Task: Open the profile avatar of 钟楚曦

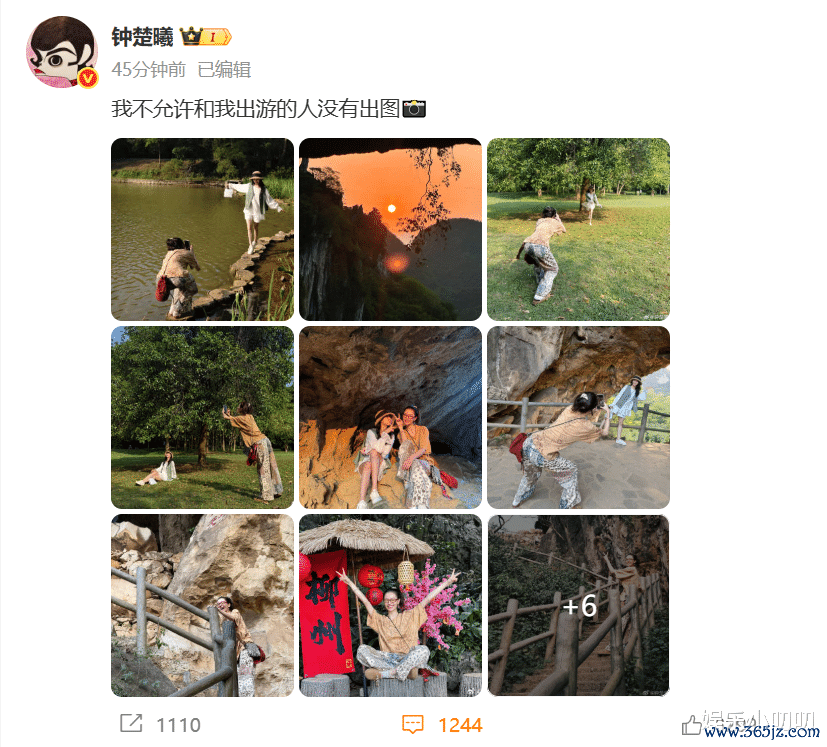Action: [62, 52]
